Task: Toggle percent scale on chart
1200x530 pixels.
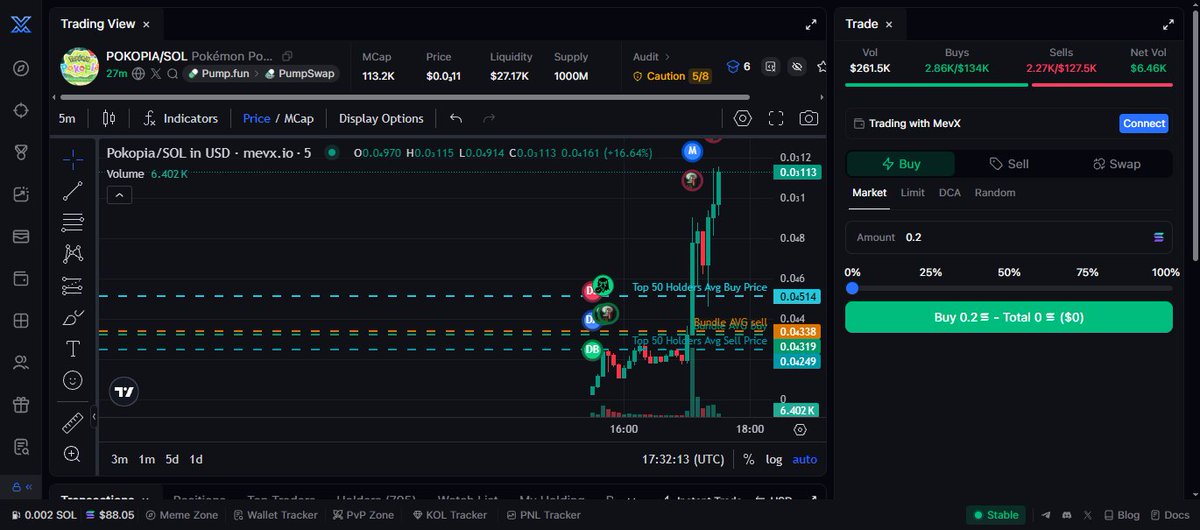Action: coord(749,459)
